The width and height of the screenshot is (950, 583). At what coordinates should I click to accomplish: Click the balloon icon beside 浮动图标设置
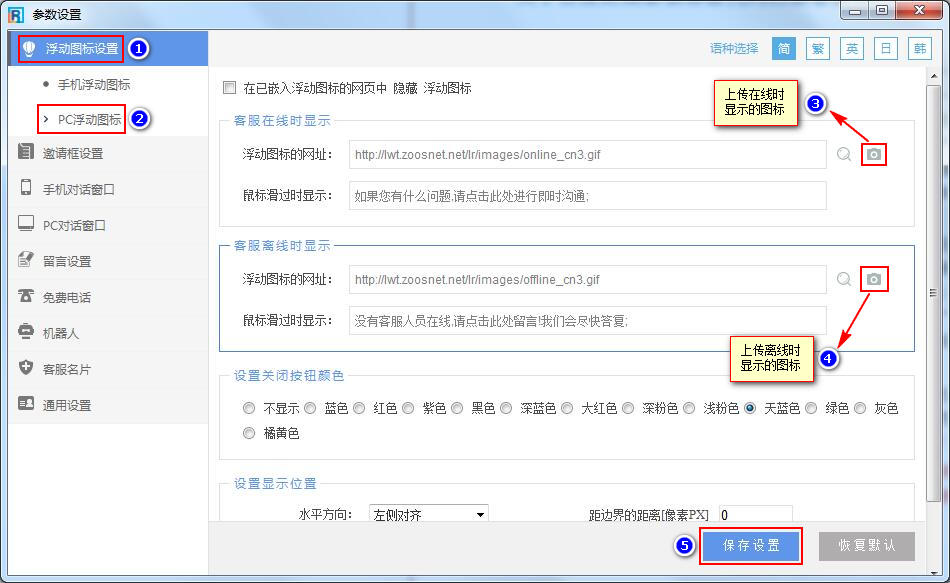click(28, 48)
